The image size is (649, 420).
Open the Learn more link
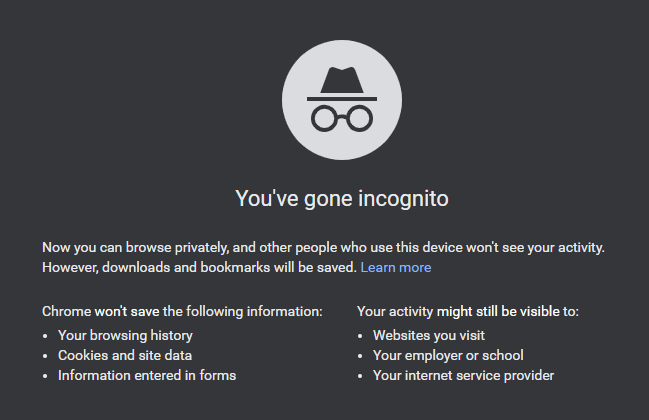click(396, 268)
